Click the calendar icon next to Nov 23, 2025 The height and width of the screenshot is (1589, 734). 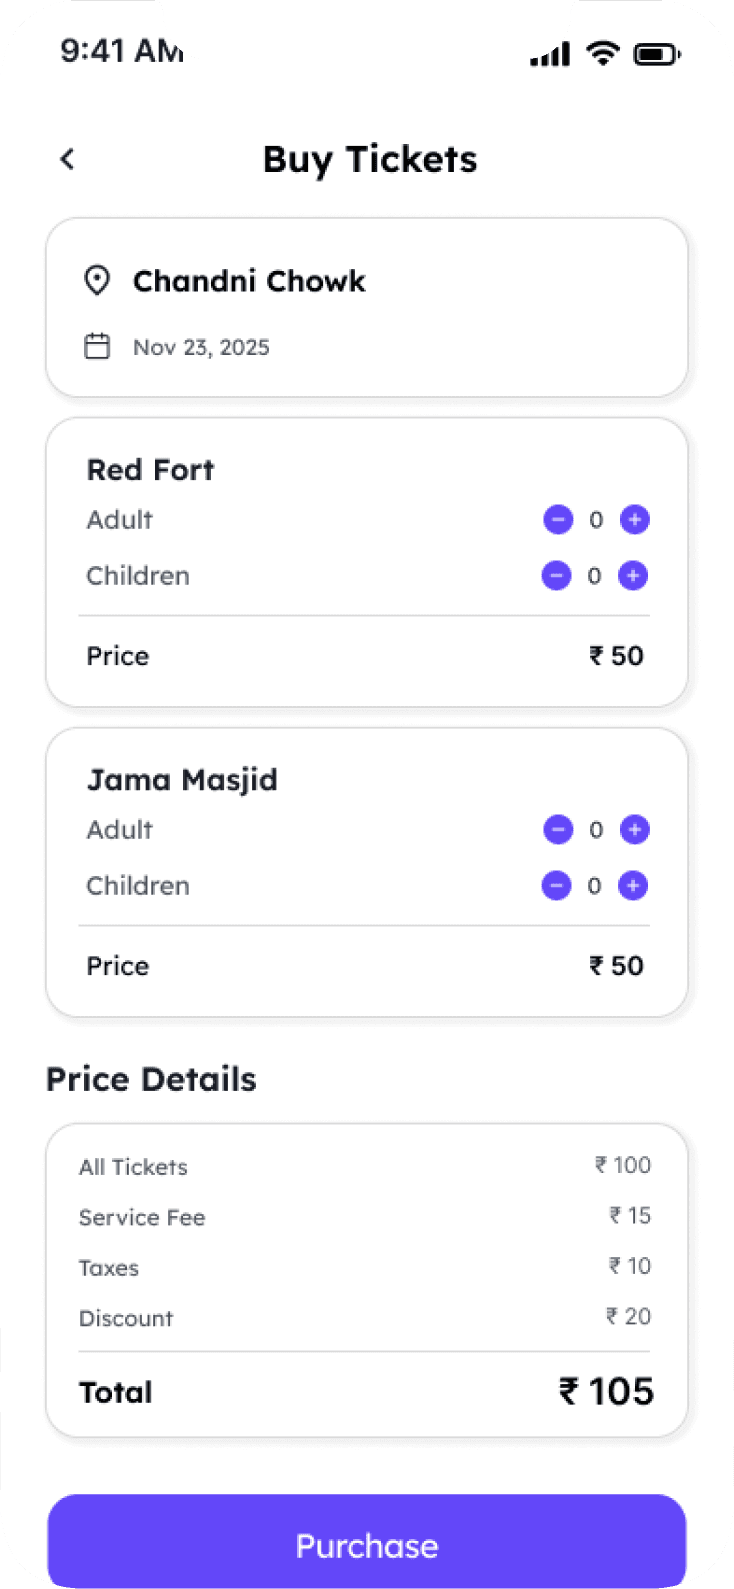[97, 347]
